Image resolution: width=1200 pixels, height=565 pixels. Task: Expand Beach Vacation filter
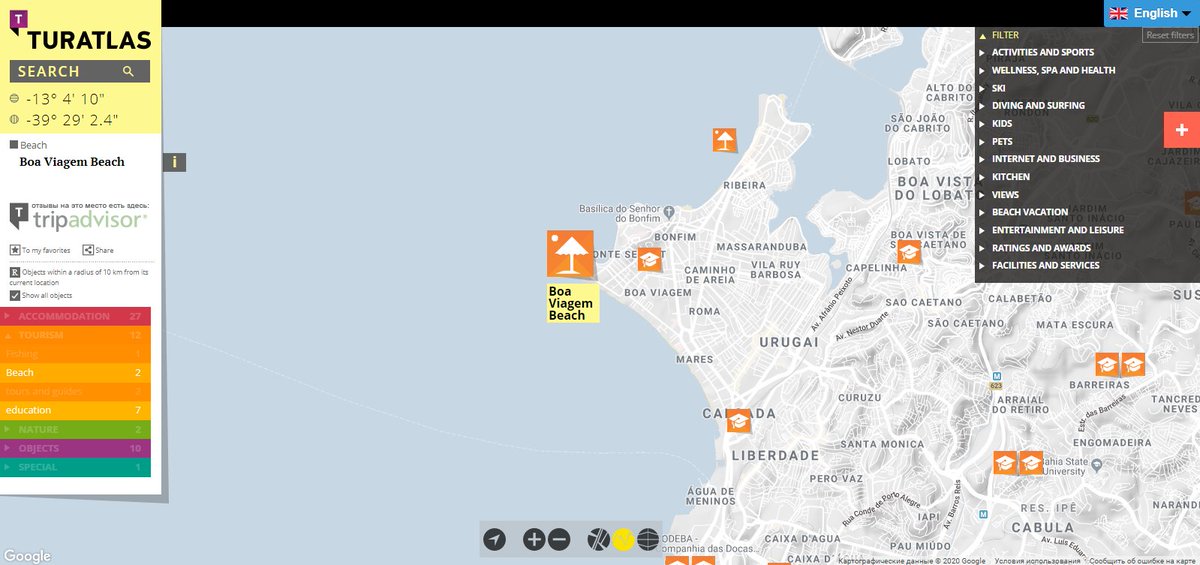click(x=1029, y=212)
